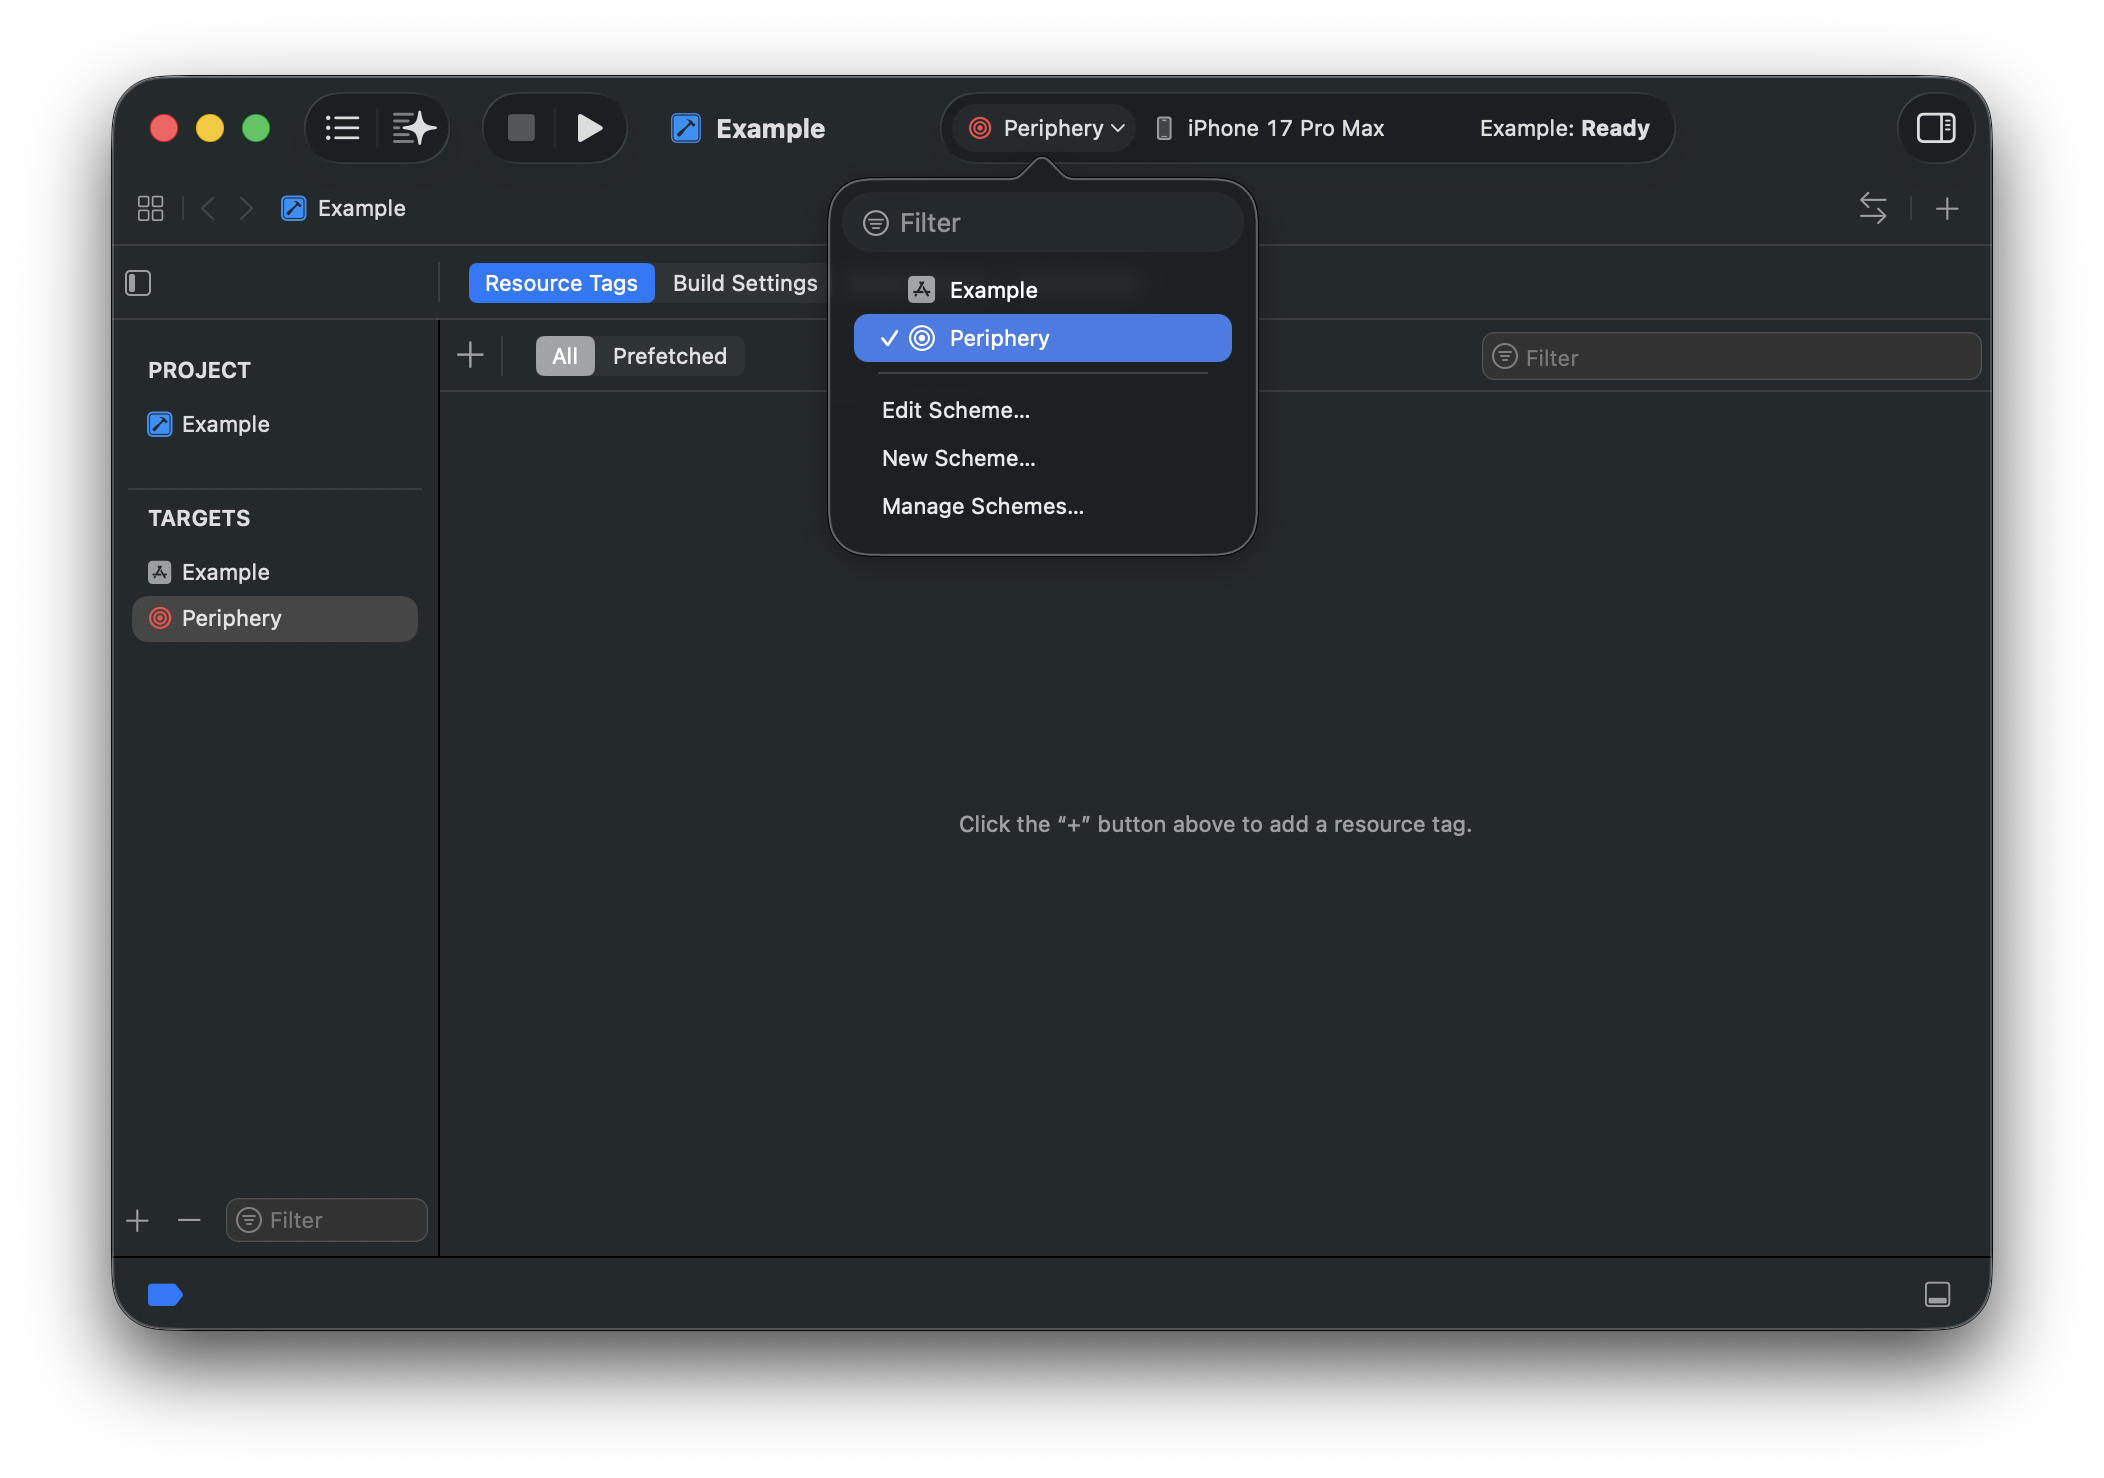Toggle the right inspector panel icon
This screenshot has width=2104, height=1478.
pyautogui.click(x=1935, y=128)
